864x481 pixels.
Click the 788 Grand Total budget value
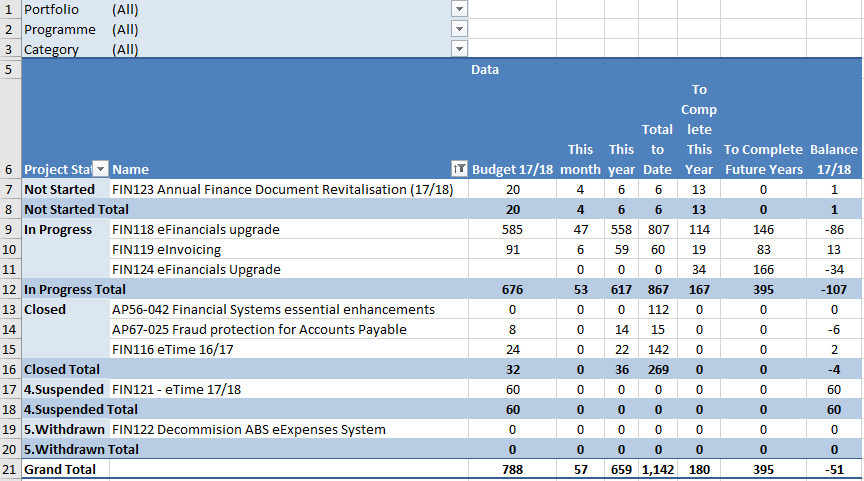[x=512, y=469]
